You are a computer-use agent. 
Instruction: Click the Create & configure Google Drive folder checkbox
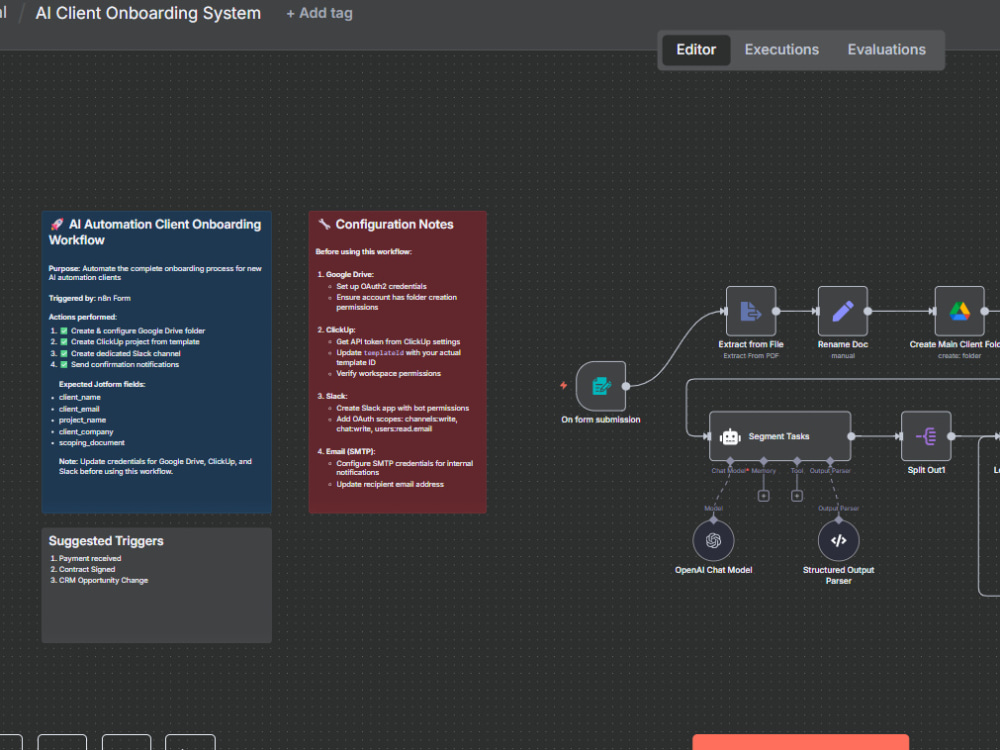pos(64,331)
